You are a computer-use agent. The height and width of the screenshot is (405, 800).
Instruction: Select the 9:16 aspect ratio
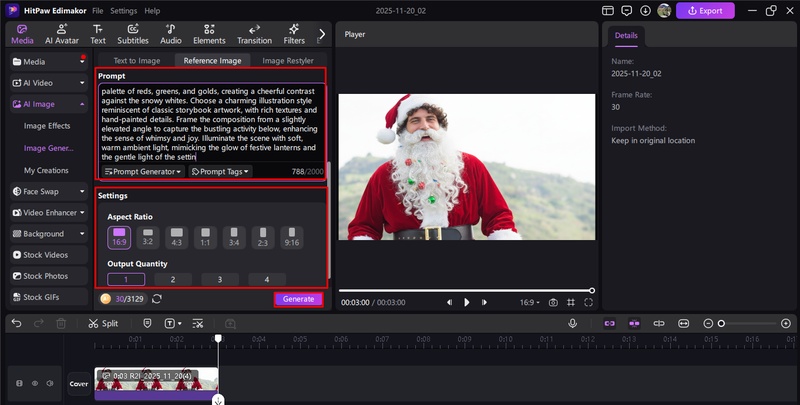[x=292, y=238]
